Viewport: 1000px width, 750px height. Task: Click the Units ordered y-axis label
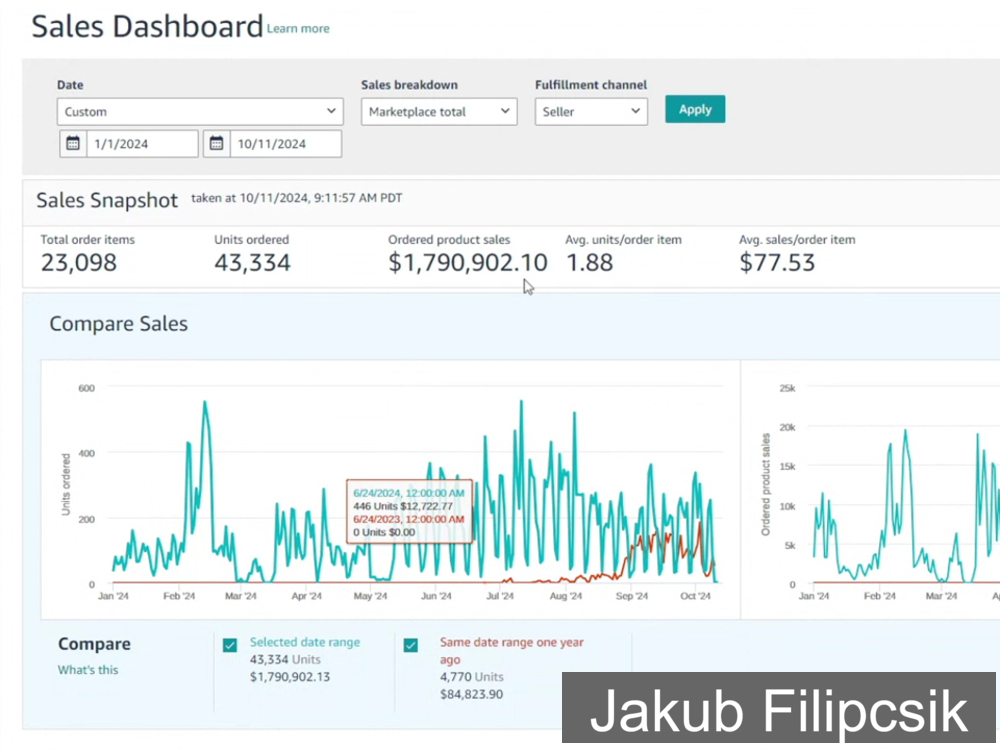(x=66, y=485)
